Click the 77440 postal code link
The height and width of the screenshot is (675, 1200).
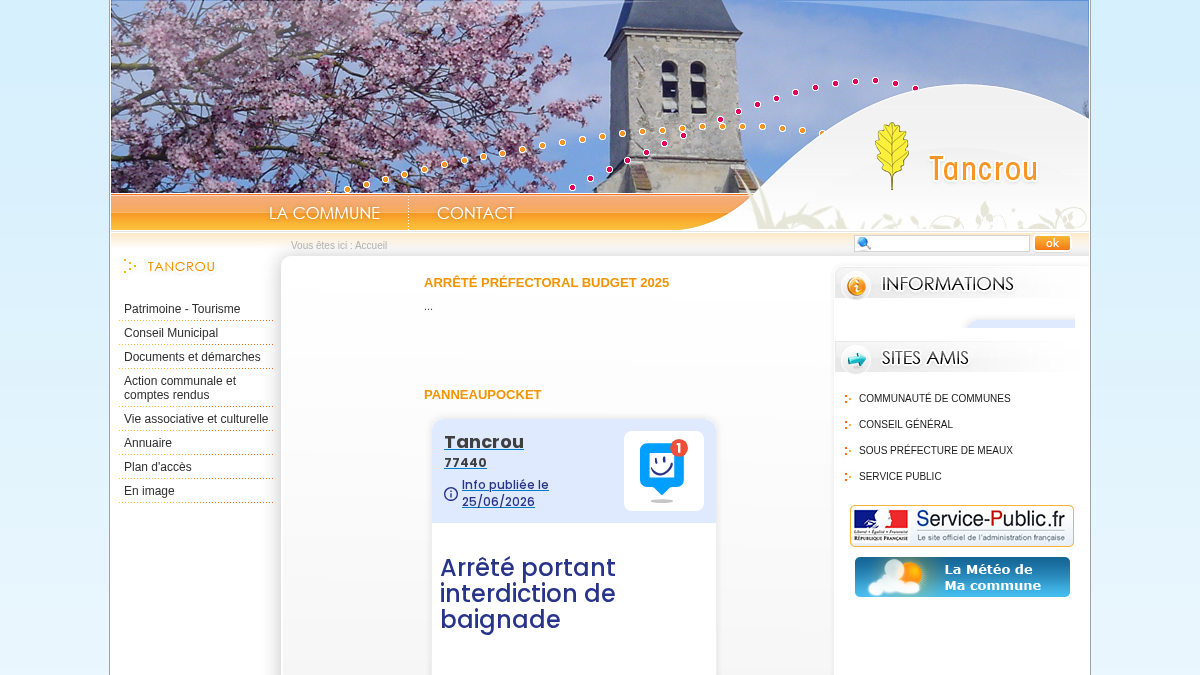tap(465, 463)
